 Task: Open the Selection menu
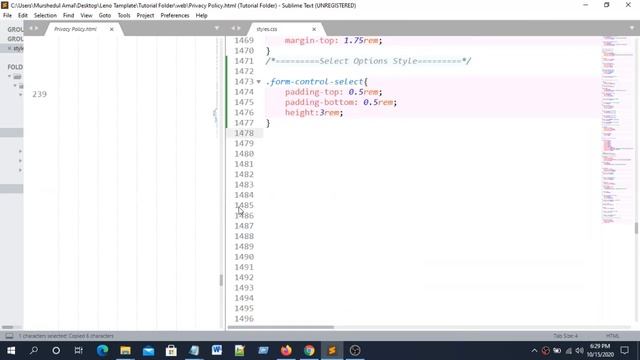click(x=45, y=16)
